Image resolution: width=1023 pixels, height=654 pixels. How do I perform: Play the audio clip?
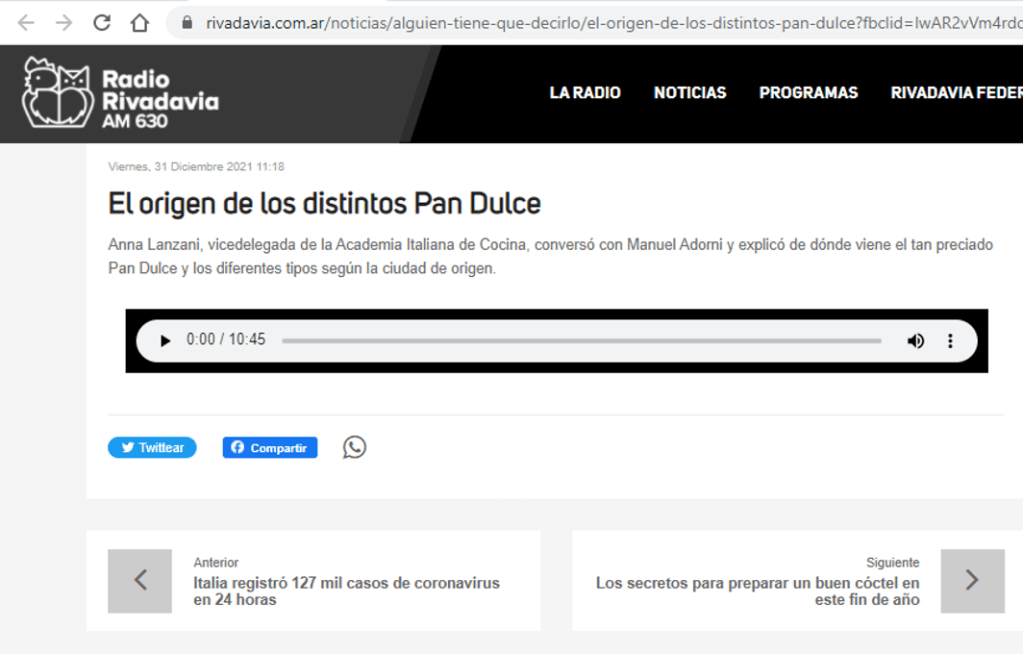[x=166, y=340]
